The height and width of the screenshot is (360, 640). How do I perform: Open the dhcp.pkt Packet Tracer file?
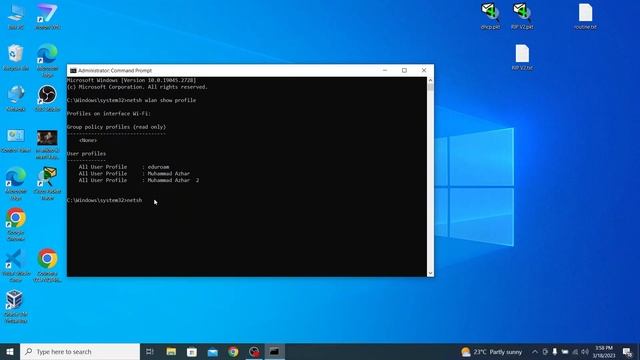click(490, 16)
